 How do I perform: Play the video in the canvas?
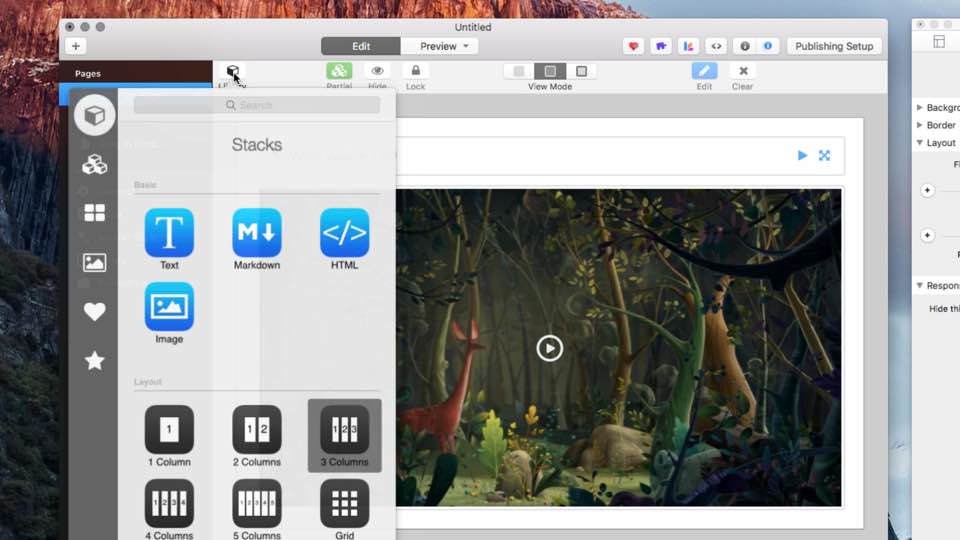tap(549, 348)
